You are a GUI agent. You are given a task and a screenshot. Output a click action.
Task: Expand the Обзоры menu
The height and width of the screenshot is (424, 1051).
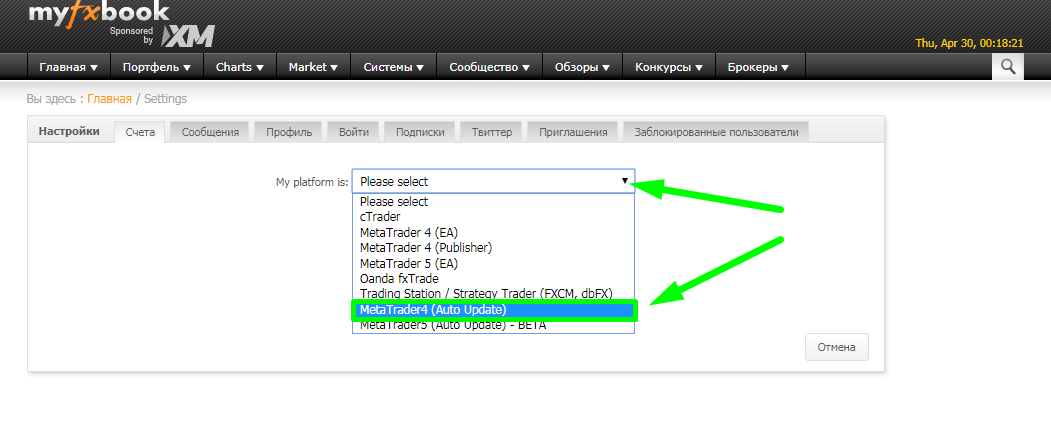tap(582, 67)
